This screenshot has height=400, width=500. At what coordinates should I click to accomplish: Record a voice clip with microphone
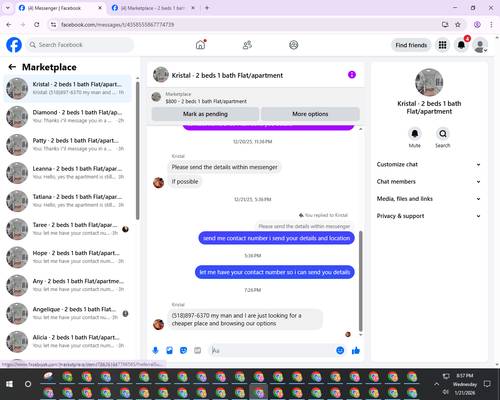(x=155, y=350)
